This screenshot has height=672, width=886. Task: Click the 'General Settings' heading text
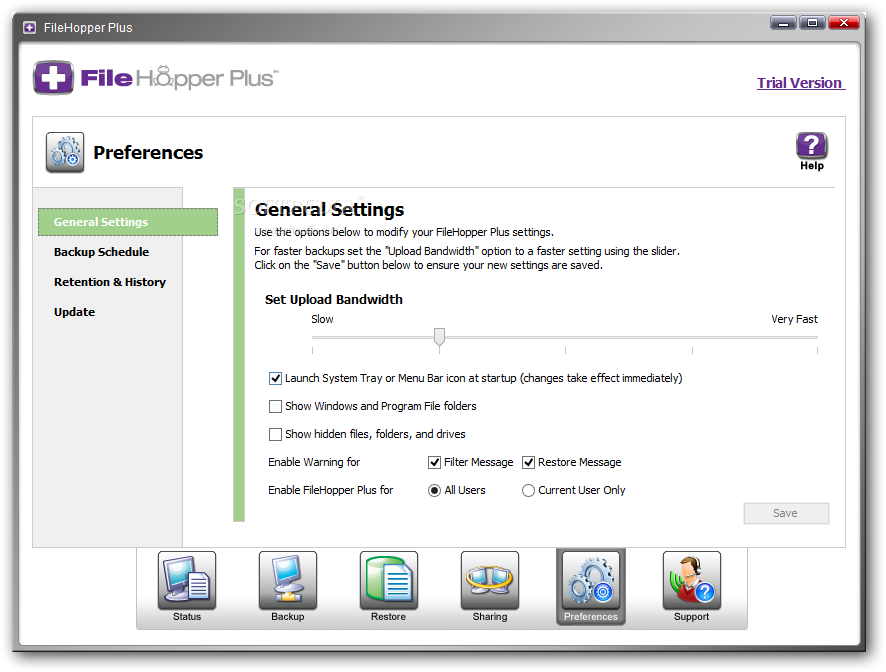[329, 210]
